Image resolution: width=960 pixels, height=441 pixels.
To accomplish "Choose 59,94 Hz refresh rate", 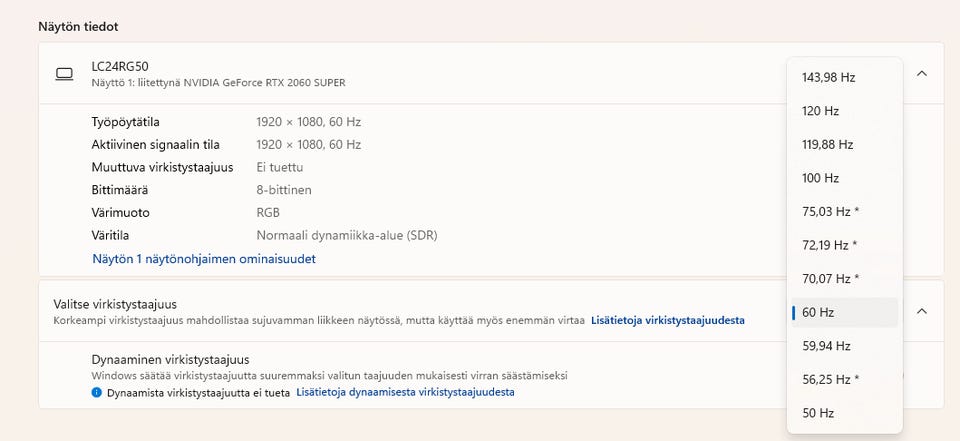I will click(x=844, y=346).
